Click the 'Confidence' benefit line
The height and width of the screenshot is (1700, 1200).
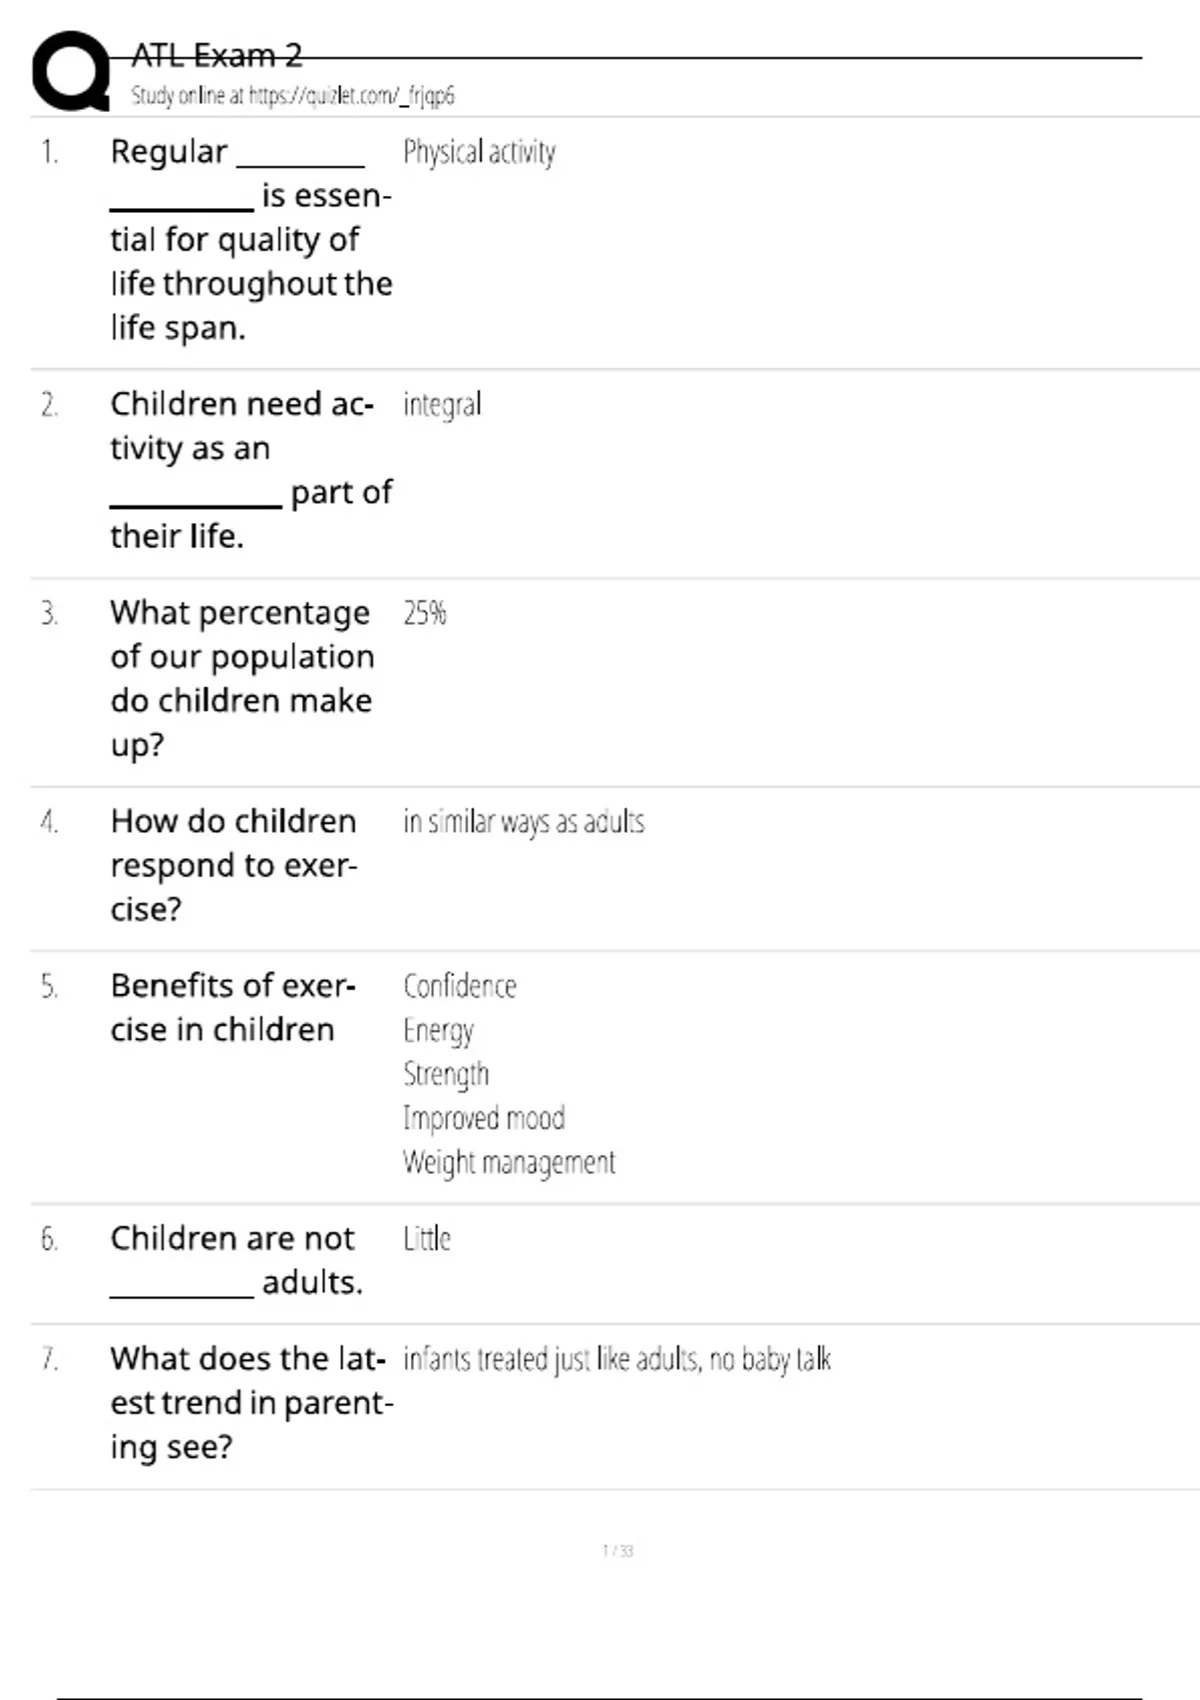coord(460,986)
